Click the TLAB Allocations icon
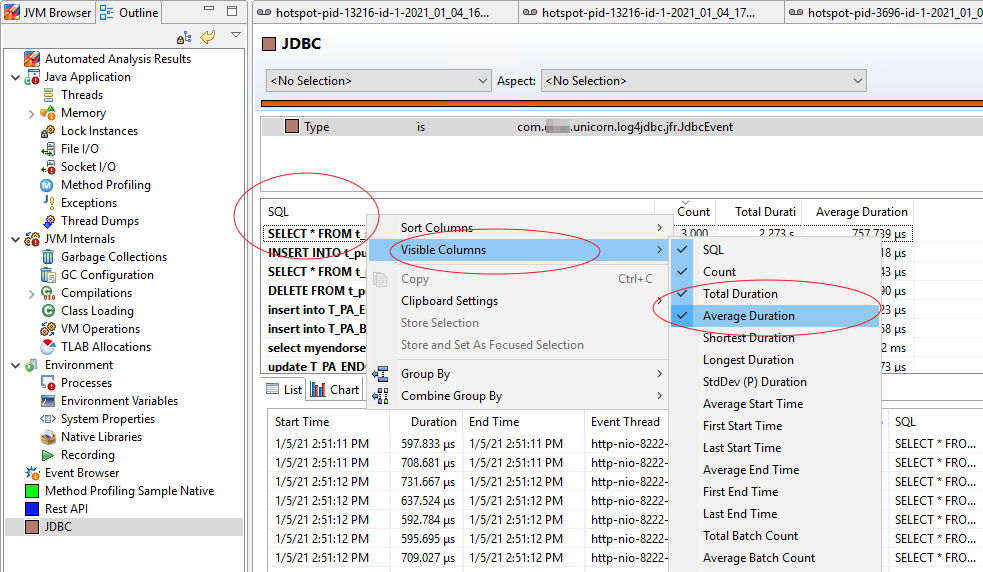The image size is (983, 572). [x=48, y=347]
